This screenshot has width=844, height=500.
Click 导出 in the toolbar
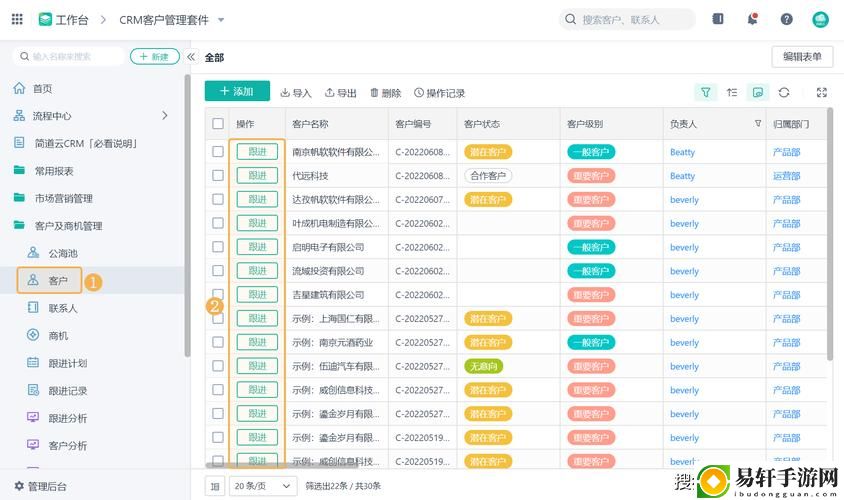click(x=341, y=93)
